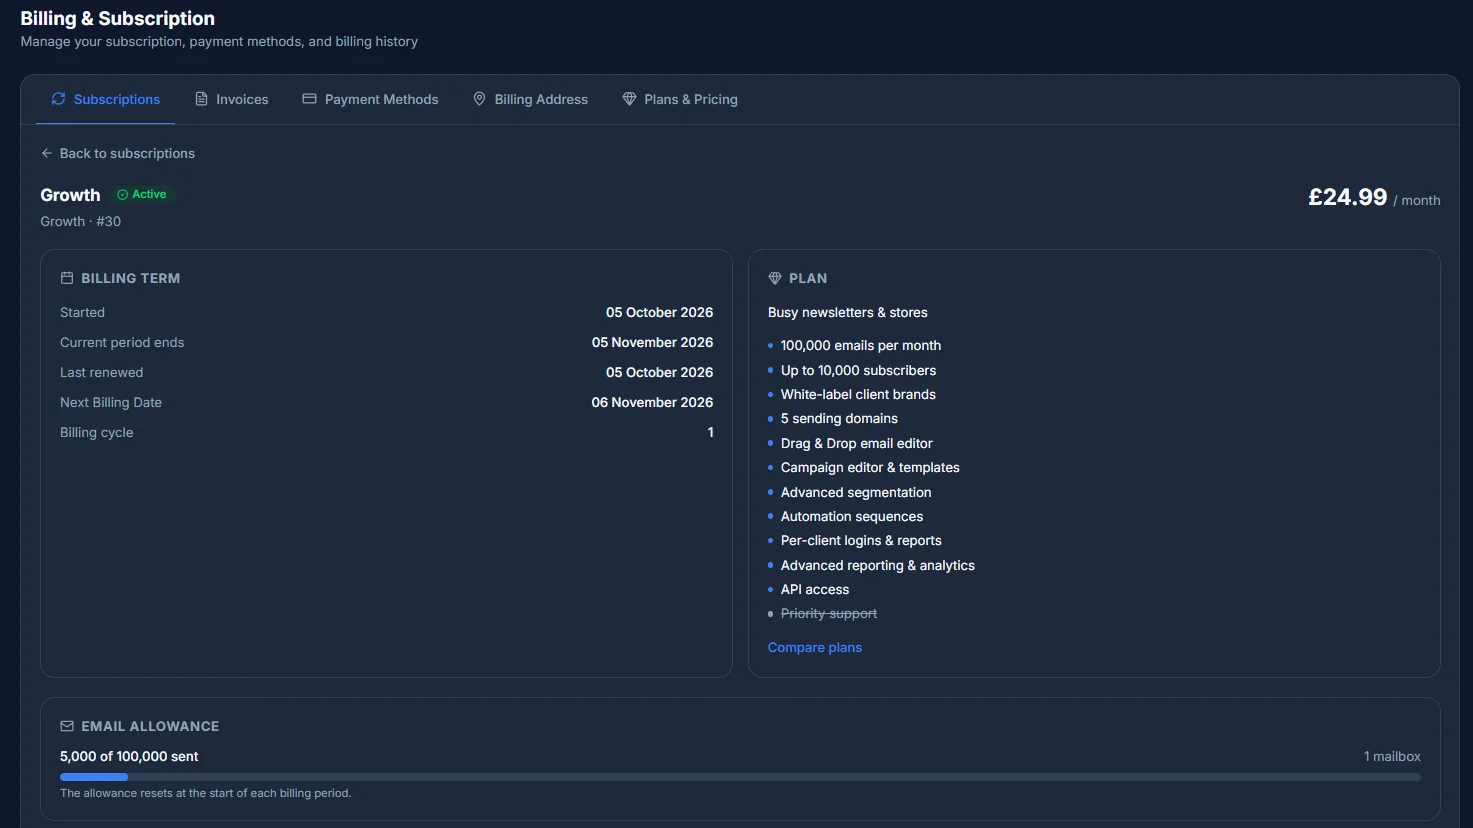Click the Active status check icon
Viewport: 1473px width, 828px height.
tap(122, 195)
